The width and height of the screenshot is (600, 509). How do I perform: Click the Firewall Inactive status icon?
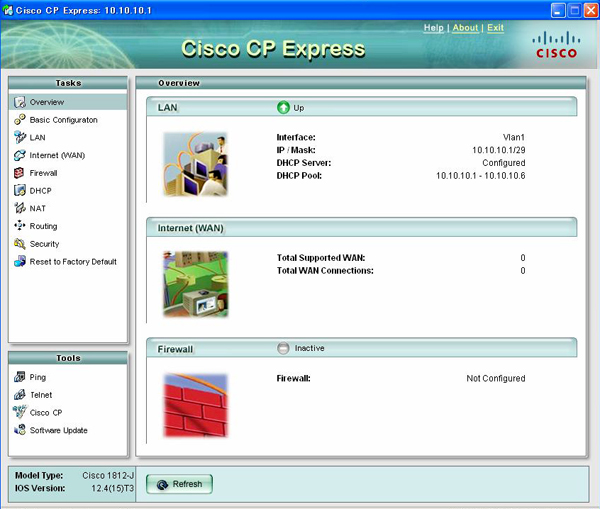tap(283, 348)
